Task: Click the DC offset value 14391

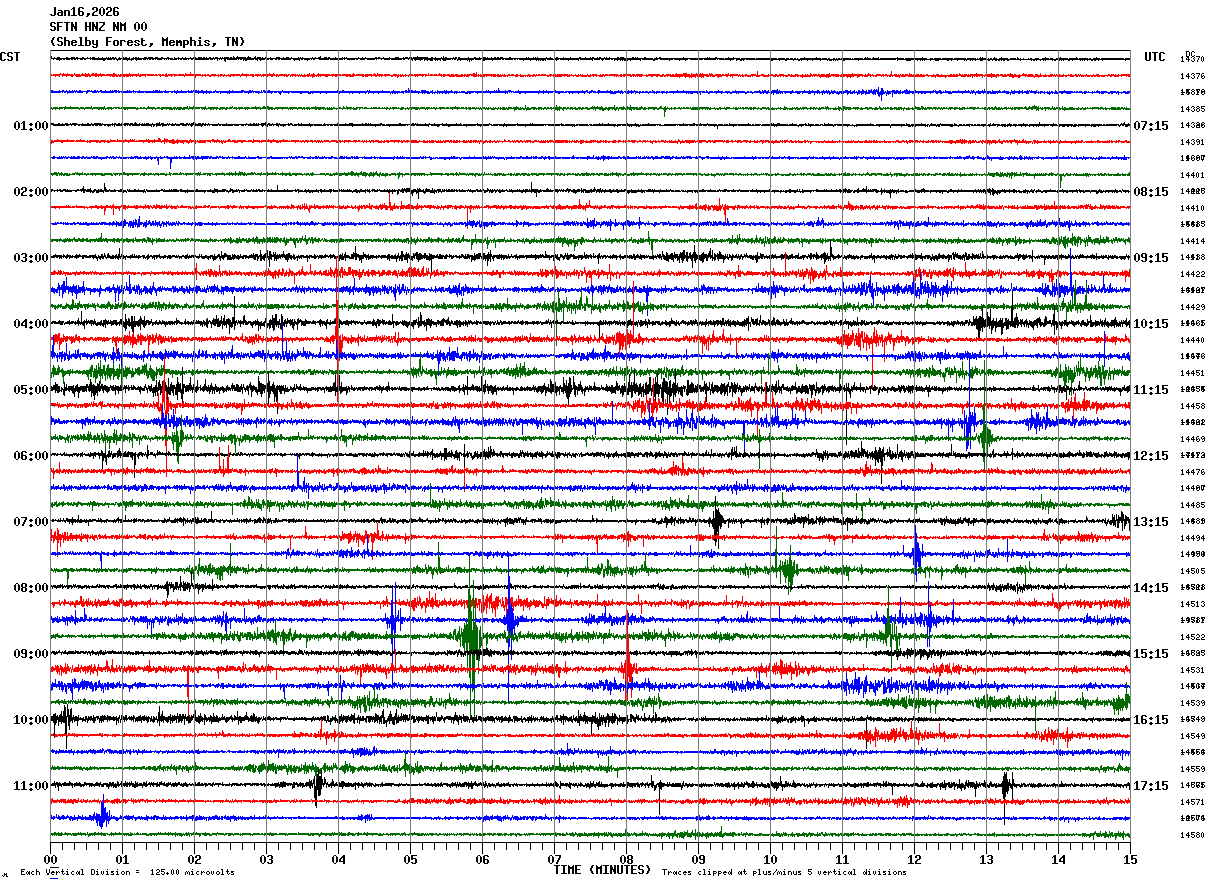Action: coord(1192,142)
